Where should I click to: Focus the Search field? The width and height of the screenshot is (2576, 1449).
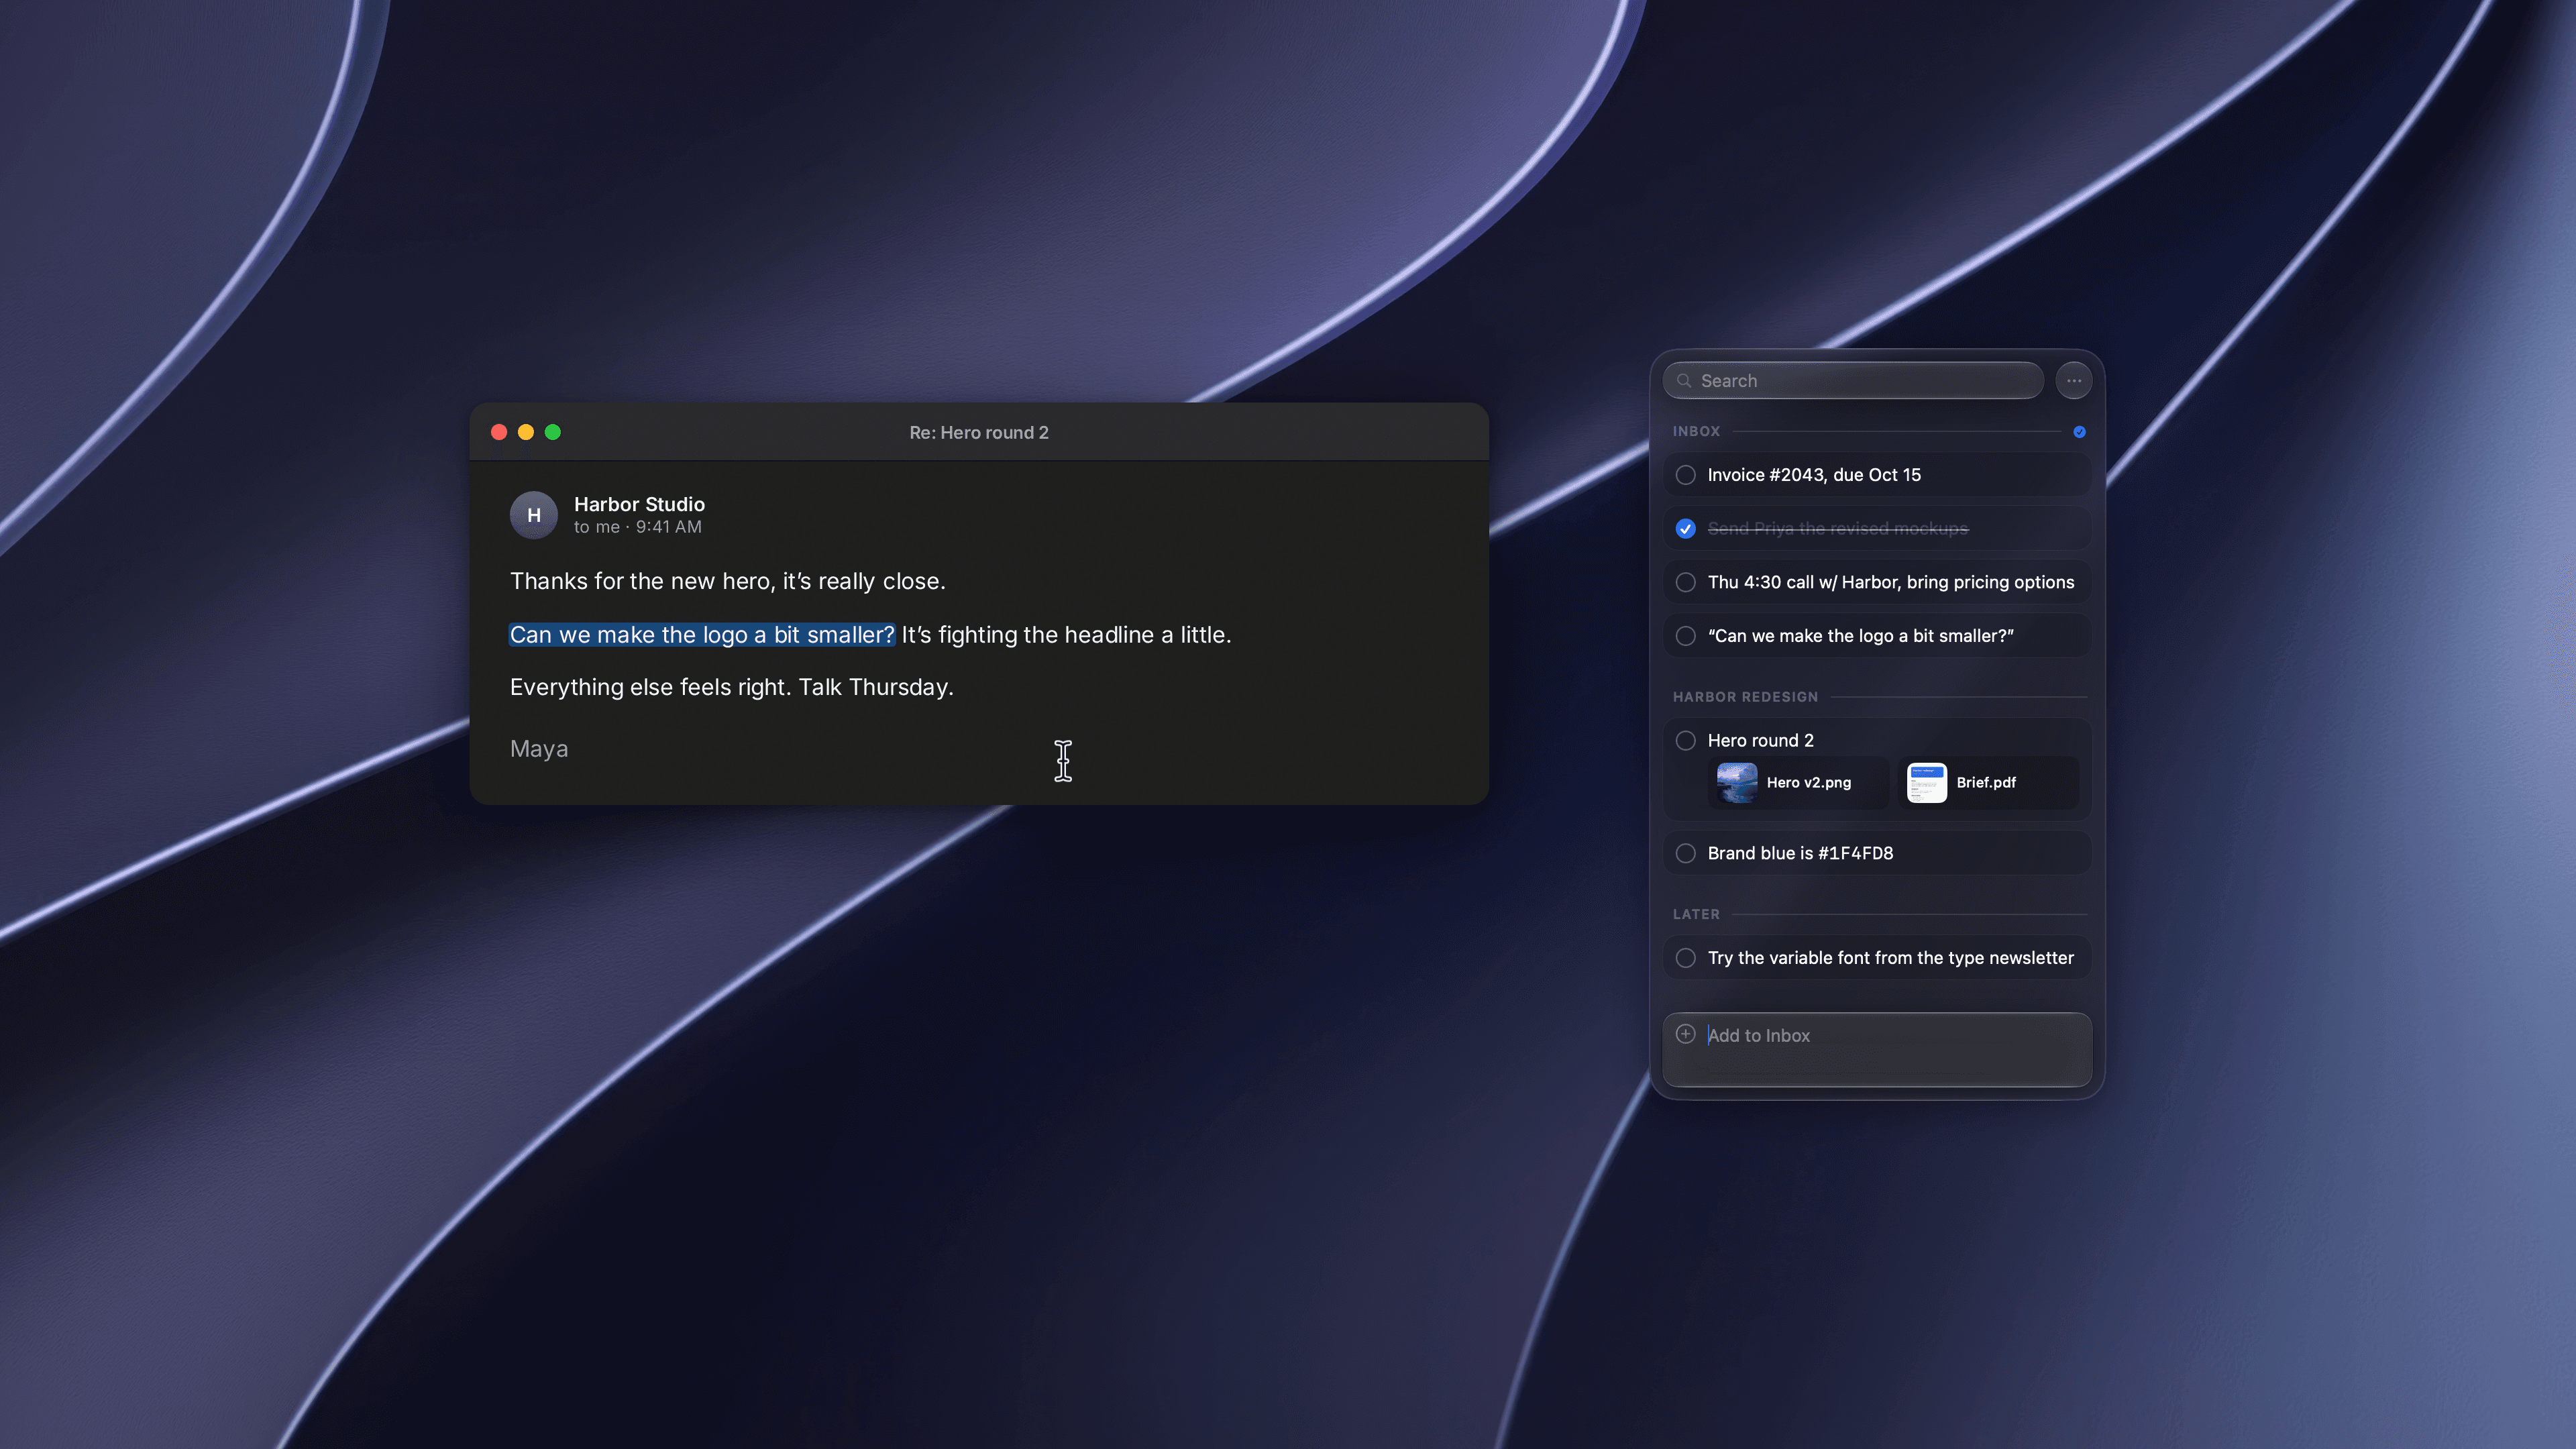click(1853, 381)
